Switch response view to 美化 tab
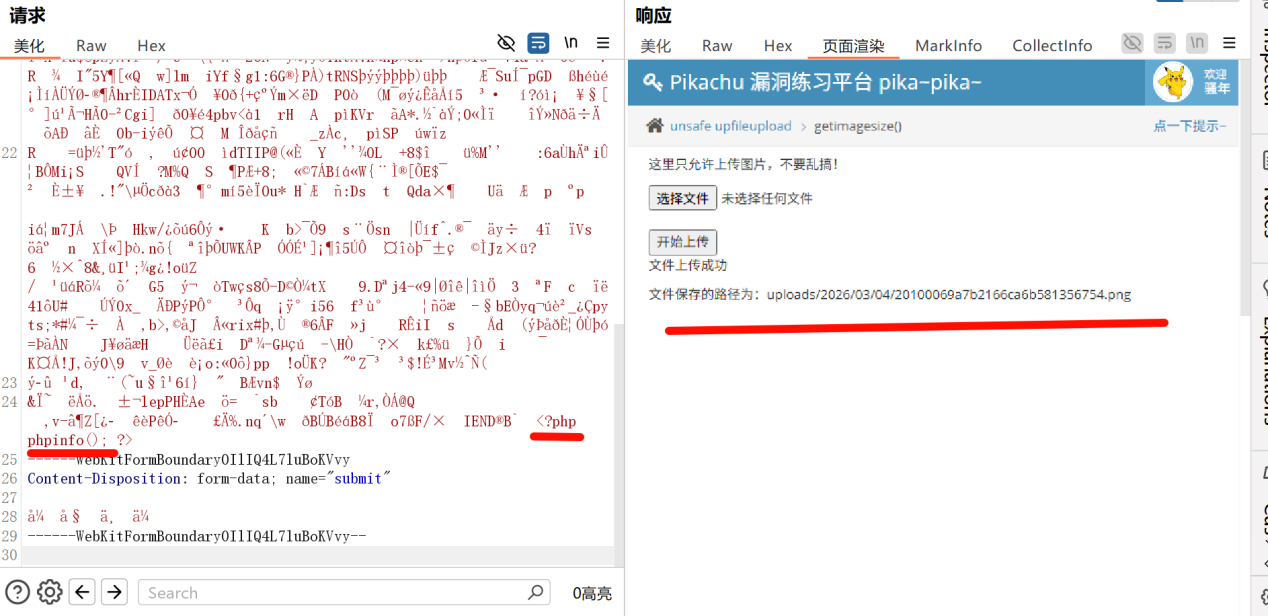1268x616 pixels. 656,46
